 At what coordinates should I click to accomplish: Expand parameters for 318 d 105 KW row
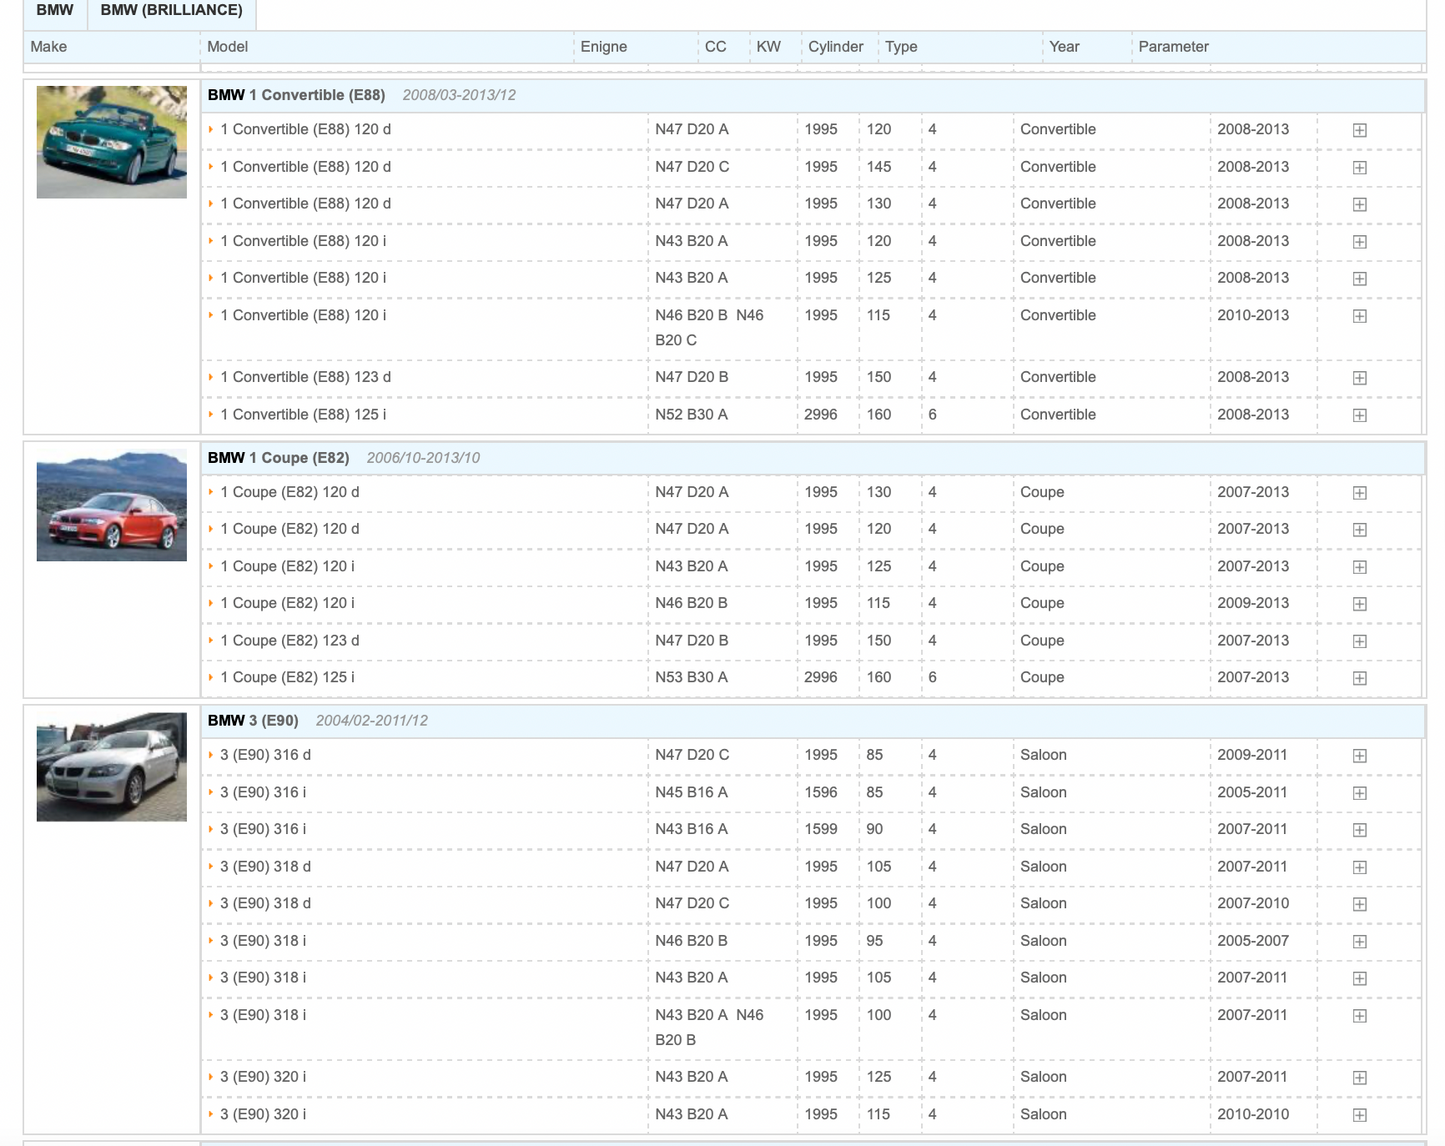tap(1359, 867)
